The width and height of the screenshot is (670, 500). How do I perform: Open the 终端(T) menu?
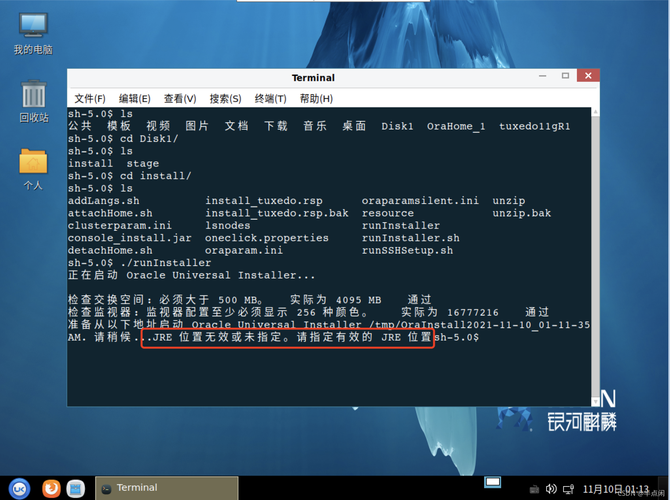(270, 98)
